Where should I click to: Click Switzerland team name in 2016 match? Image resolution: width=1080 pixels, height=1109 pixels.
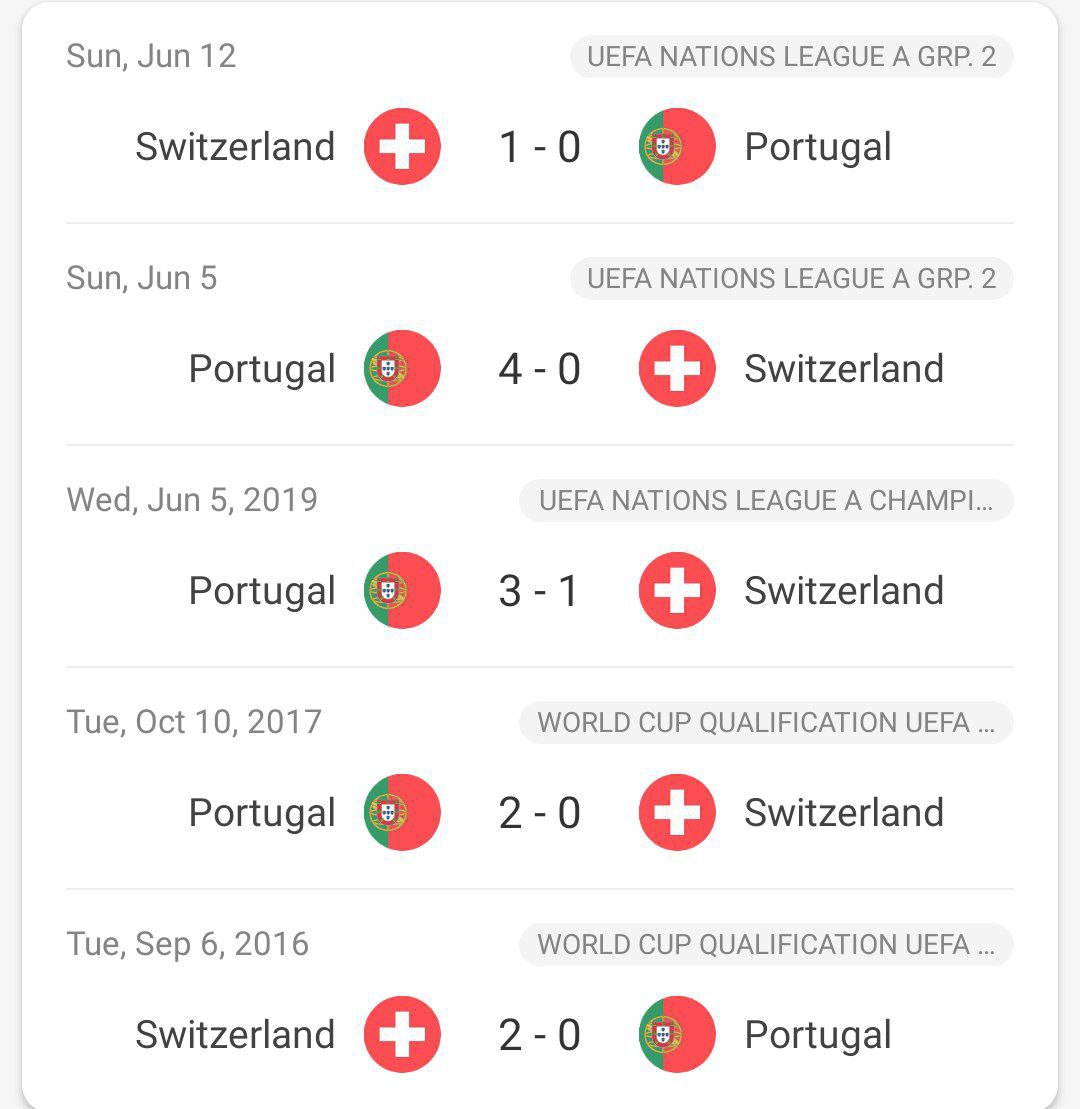click(x=235, y=1035)
